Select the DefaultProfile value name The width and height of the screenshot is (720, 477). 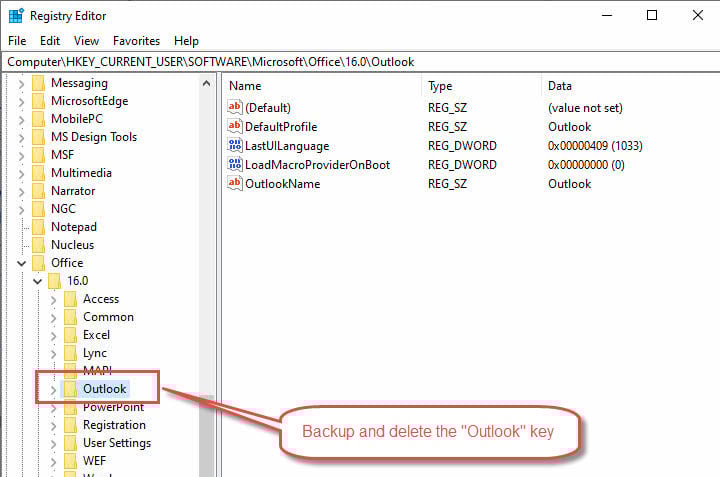coord(281,127)
